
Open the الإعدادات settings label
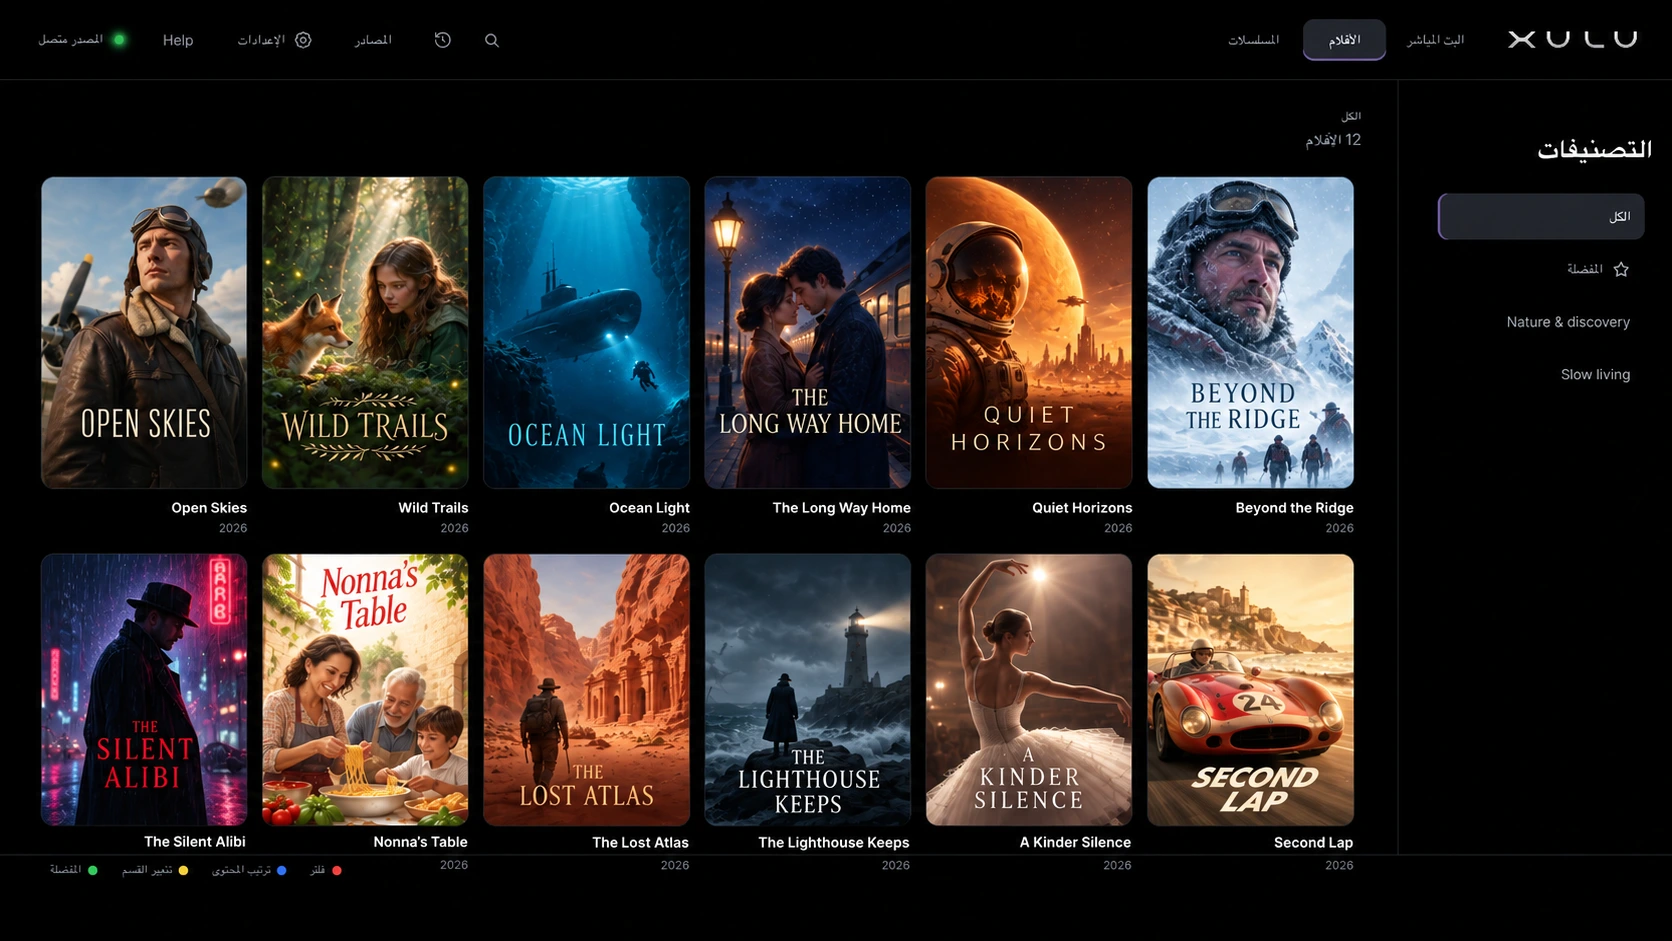[261, 40]
